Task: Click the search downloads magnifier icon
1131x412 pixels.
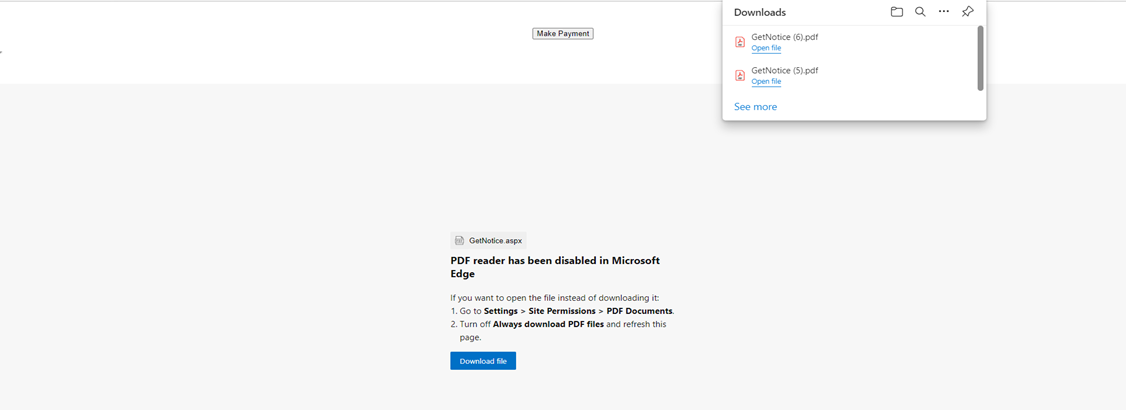Action: pyautogui.click(x=920, y=12)
